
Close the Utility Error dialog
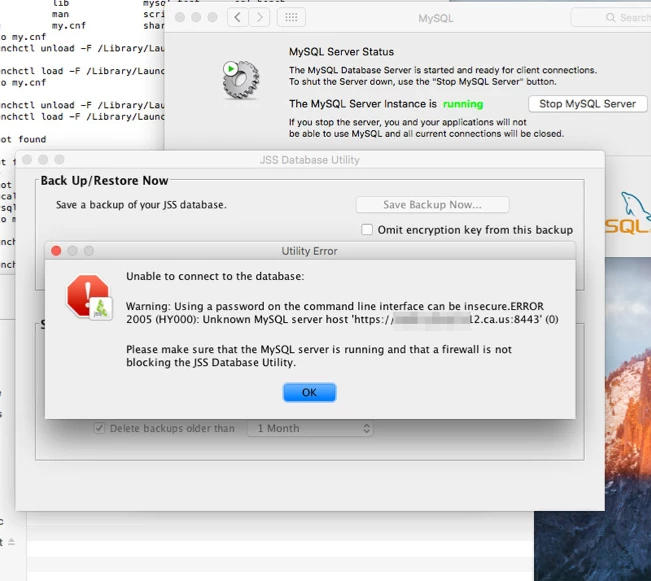(x=56, y=251)
